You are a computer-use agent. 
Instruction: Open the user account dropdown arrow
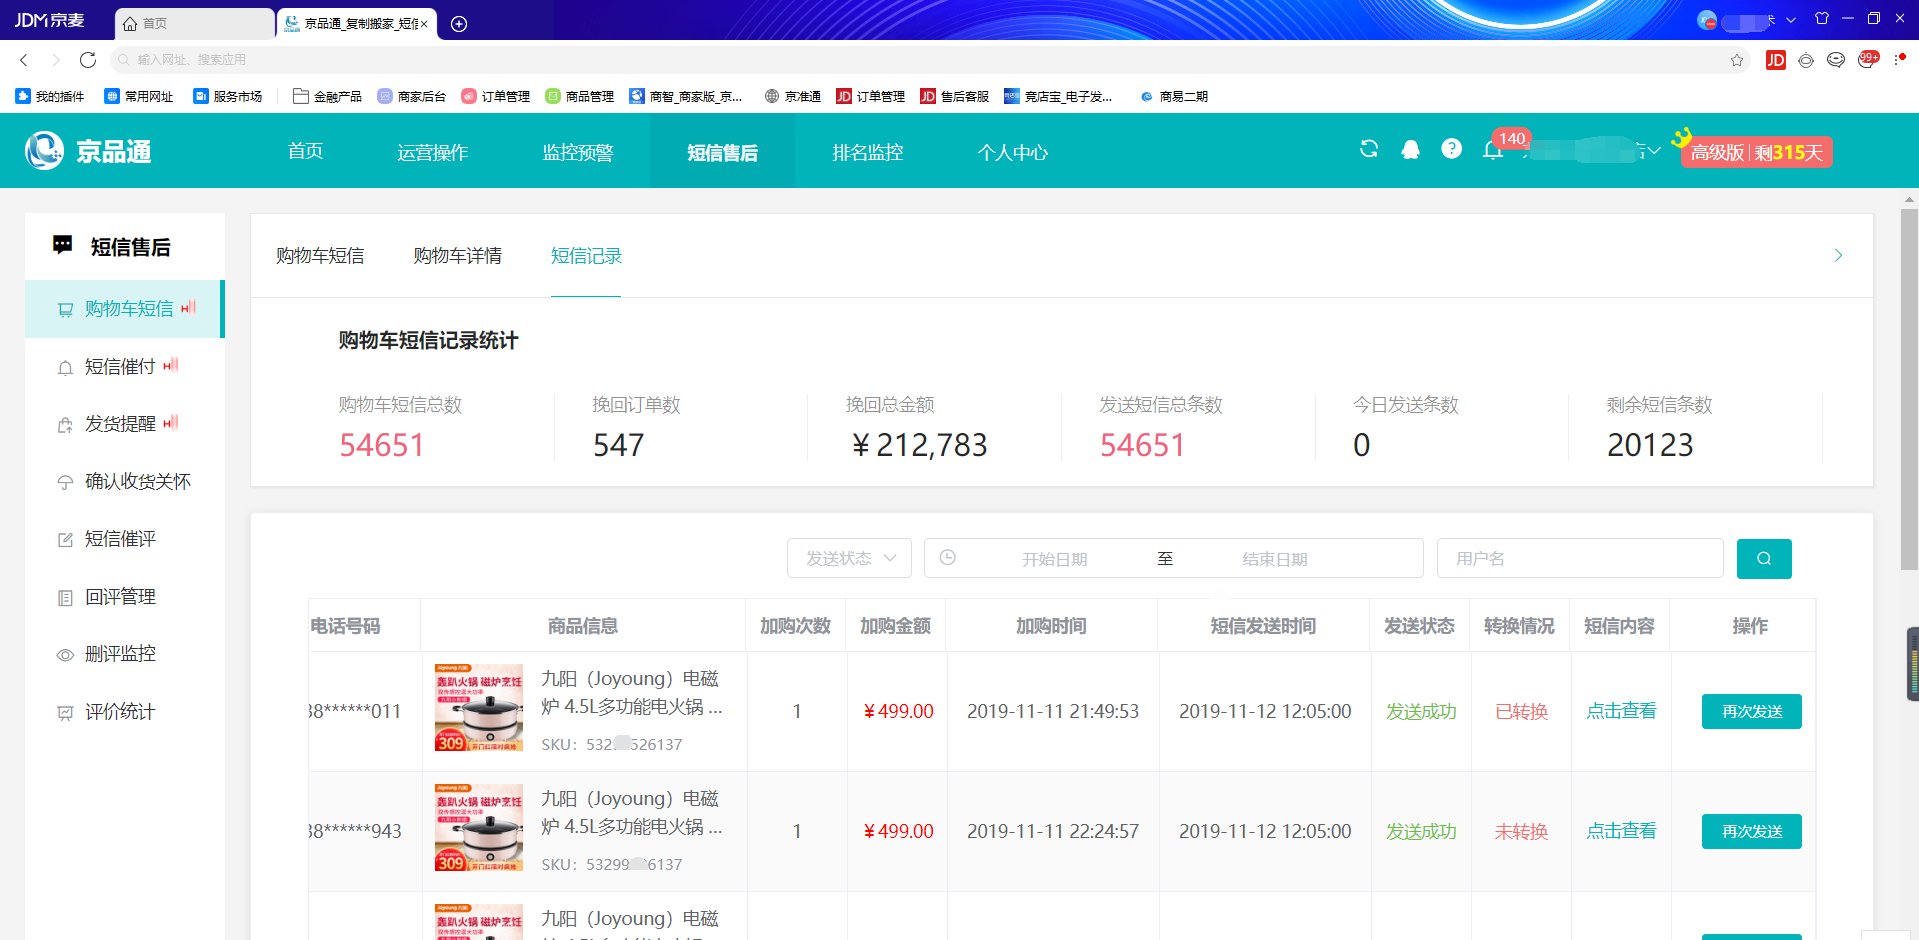[x=1654, y=151]
